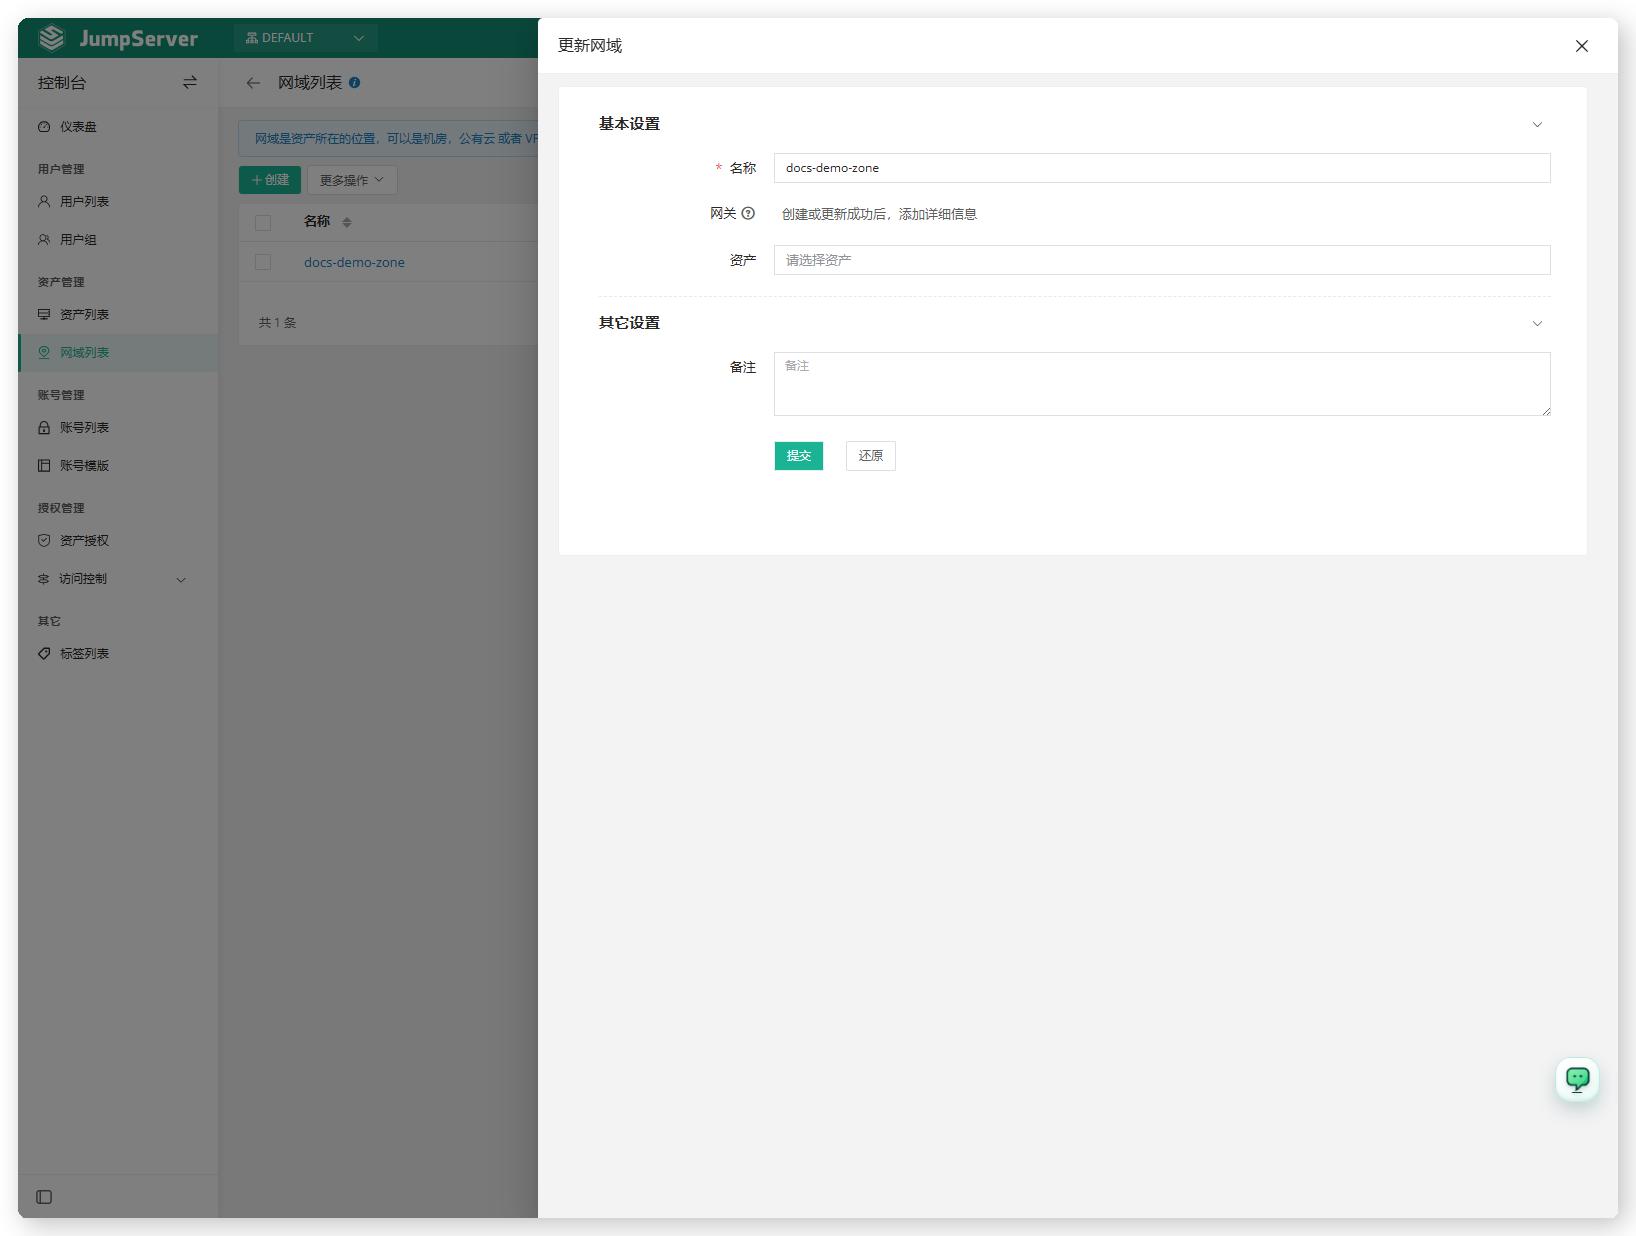Sort the table by 名称 column
Screen dimensions: 1636x1236
click(347, 222)
